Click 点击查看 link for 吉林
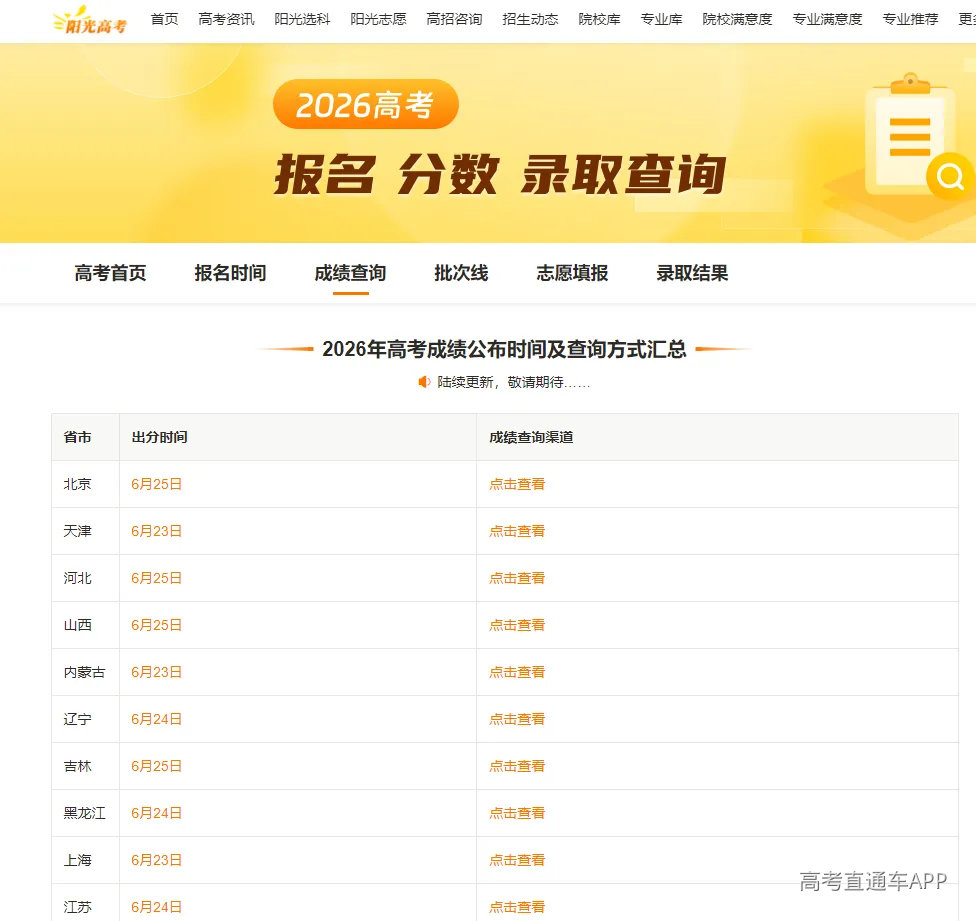Image resolution: width=976 pixels, height=921 pixels. click(517, 766)
